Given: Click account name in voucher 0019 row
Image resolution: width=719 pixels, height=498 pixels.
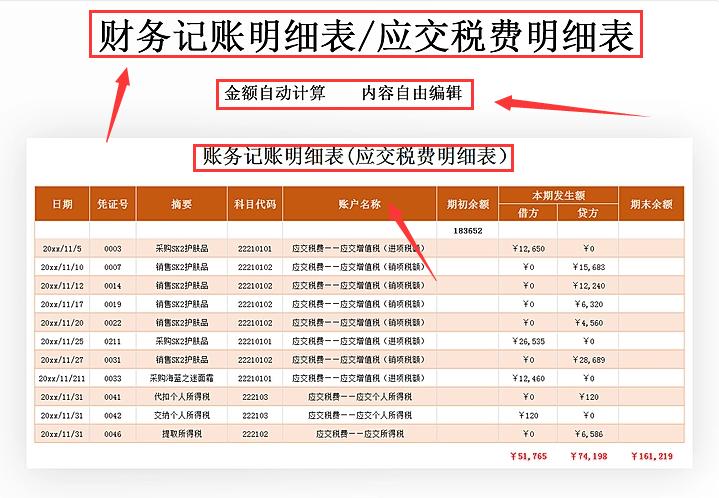Looking at the screenshot, I should (x=359, y=304).
